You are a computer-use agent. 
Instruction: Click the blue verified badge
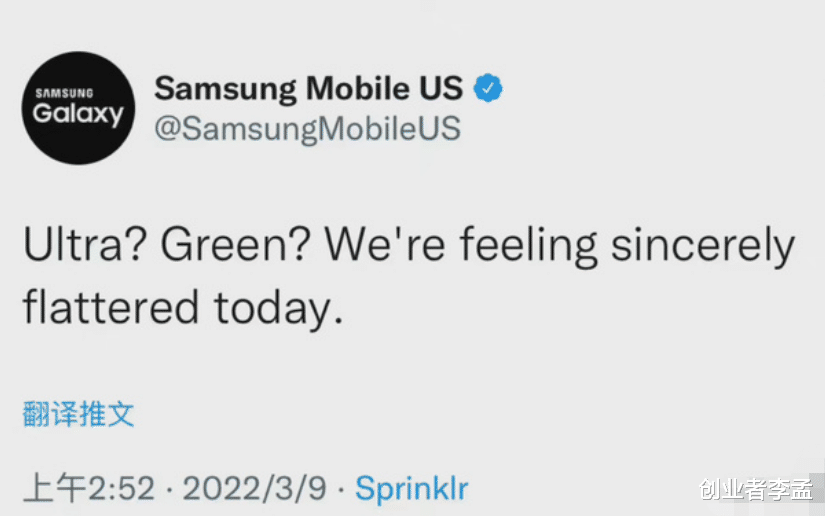pos(487,88)
